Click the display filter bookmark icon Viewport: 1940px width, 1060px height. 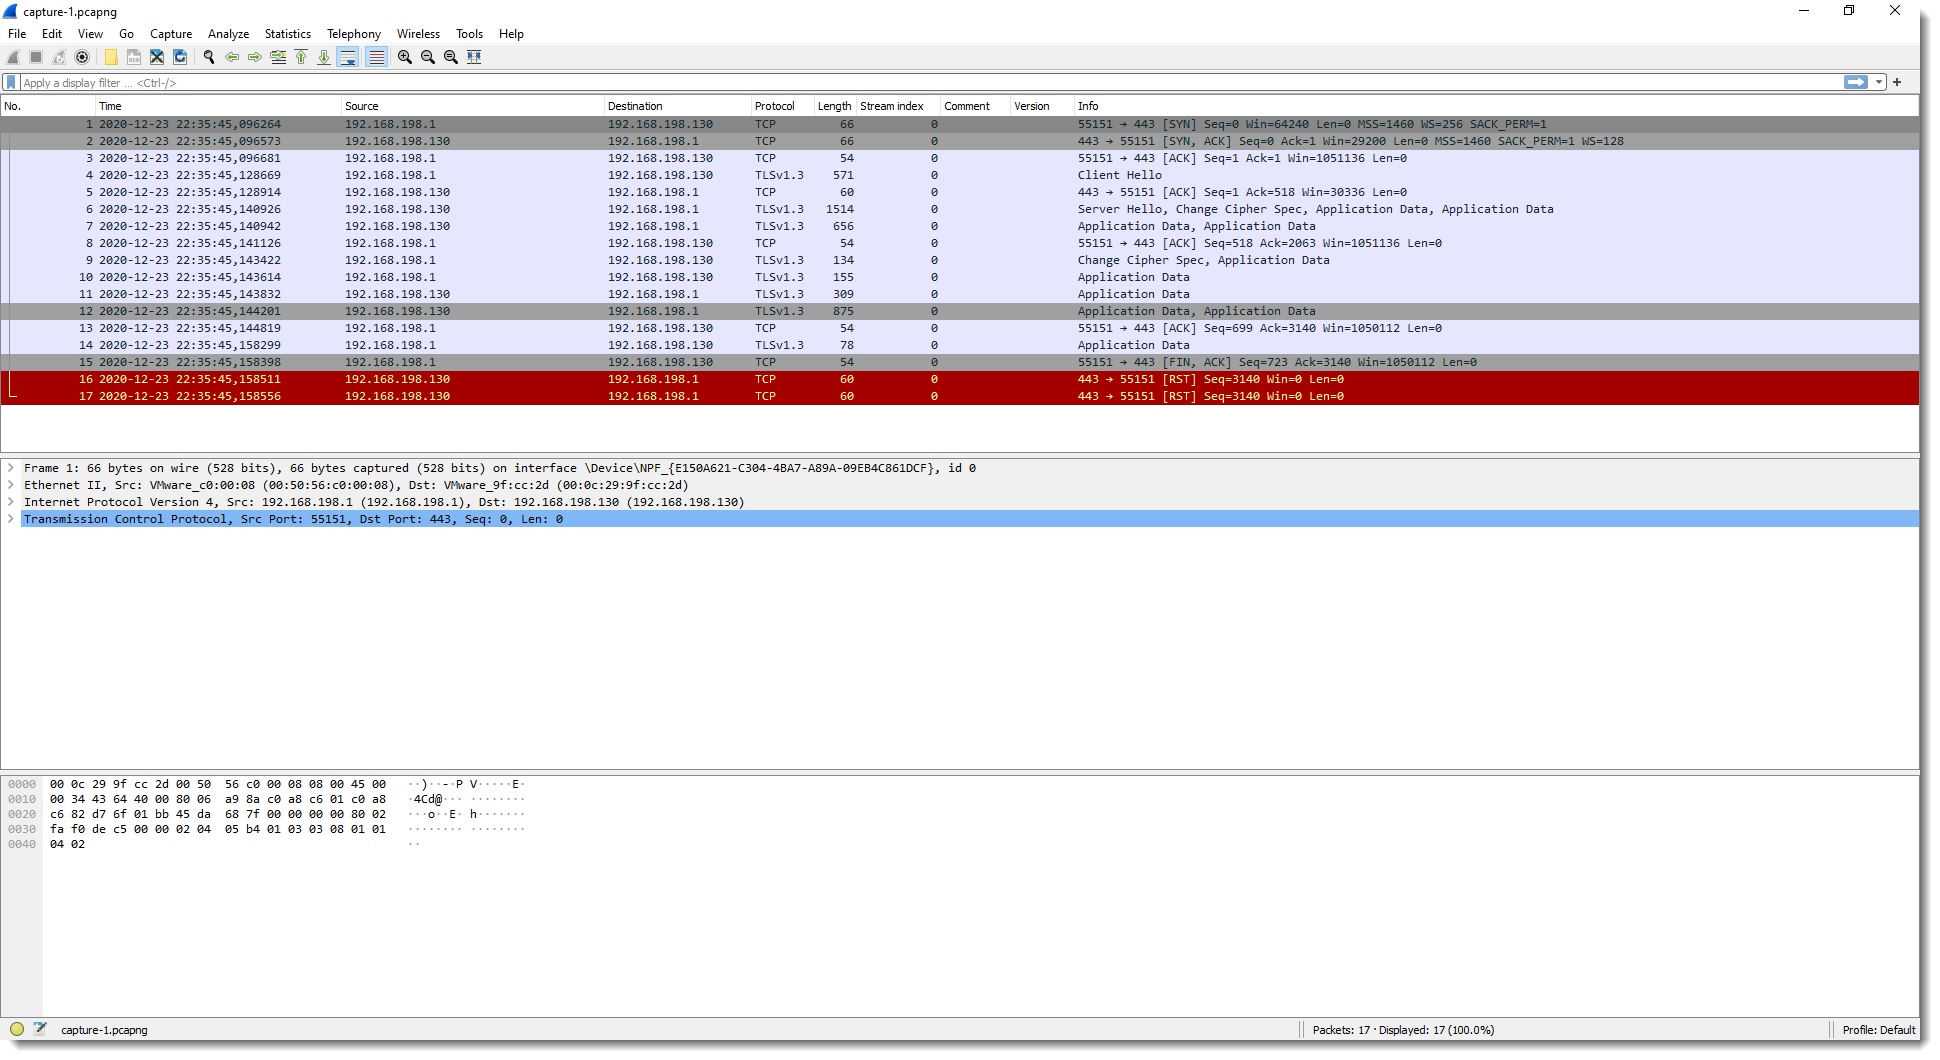click(11, 83)
